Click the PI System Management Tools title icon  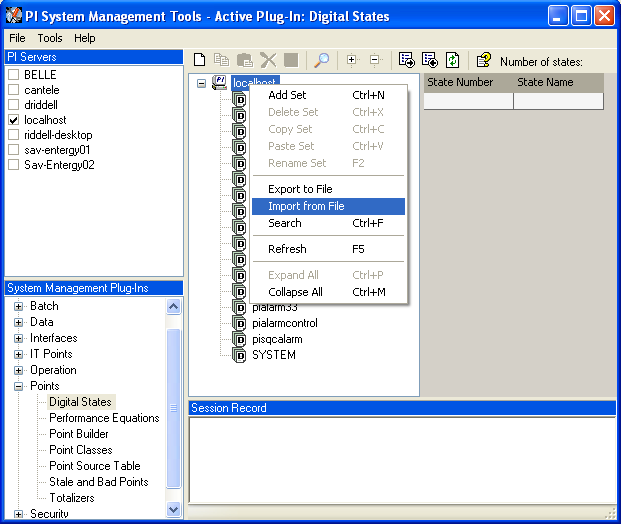coord(14,16)
